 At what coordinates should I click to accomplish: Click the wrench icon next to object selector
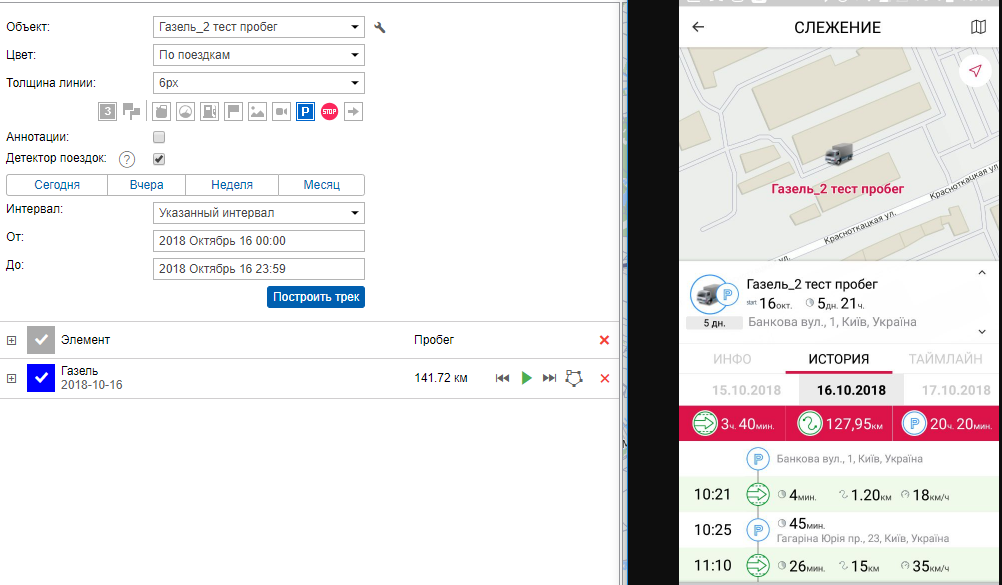pyautogui.click(x=380, y=28)
